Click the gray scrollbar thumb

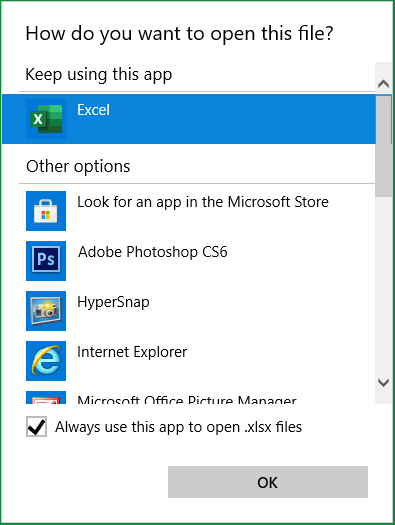[383, 146]
